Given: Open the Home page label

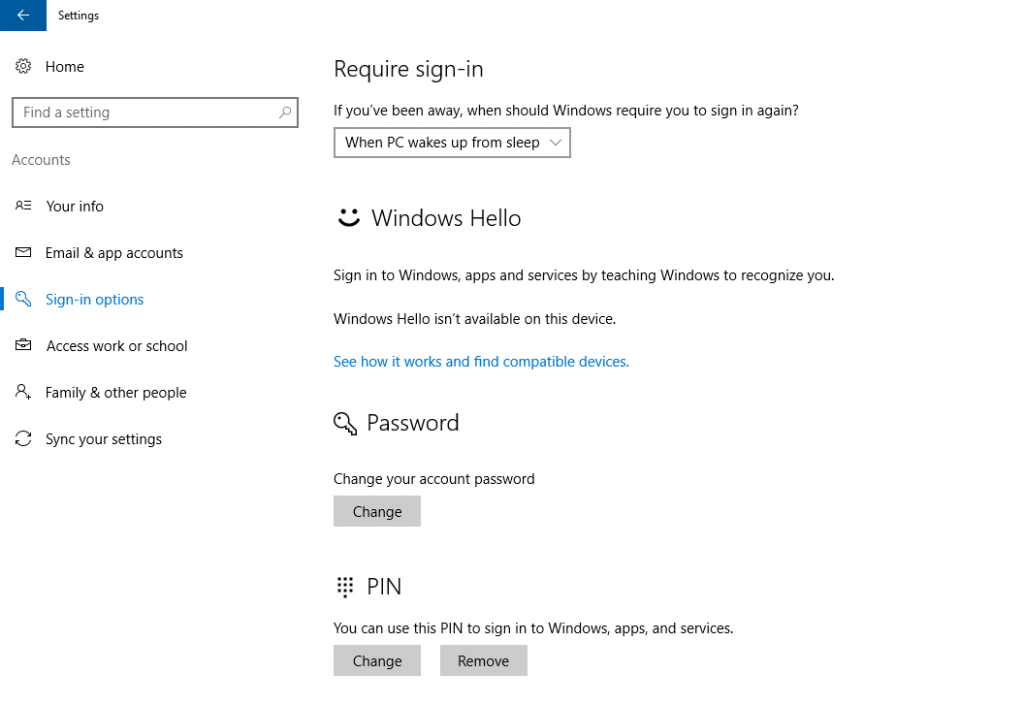Looking at the screenshot, I should click(x=65, y=67).
